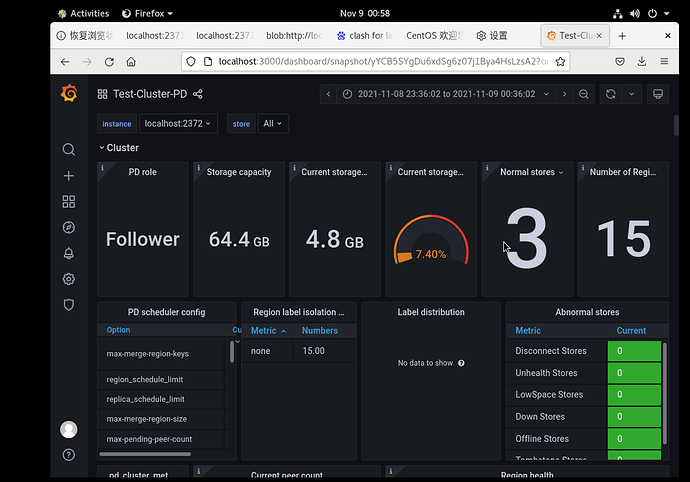The width and height of the screenshot is (690, 482).
Task: Switch to the CentOS browser tab
Action: pos(431,35)
